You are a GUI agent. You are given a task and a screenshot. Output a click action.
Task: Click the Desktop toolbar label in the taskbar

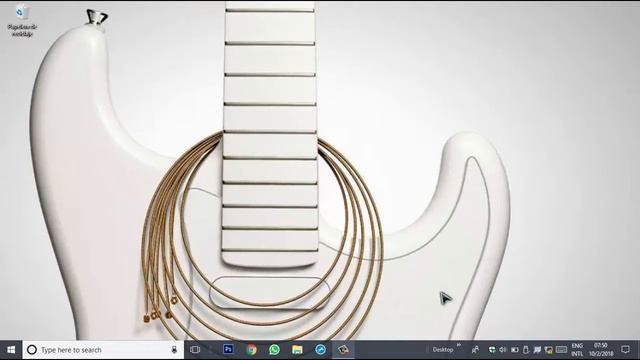pos(443,350)
